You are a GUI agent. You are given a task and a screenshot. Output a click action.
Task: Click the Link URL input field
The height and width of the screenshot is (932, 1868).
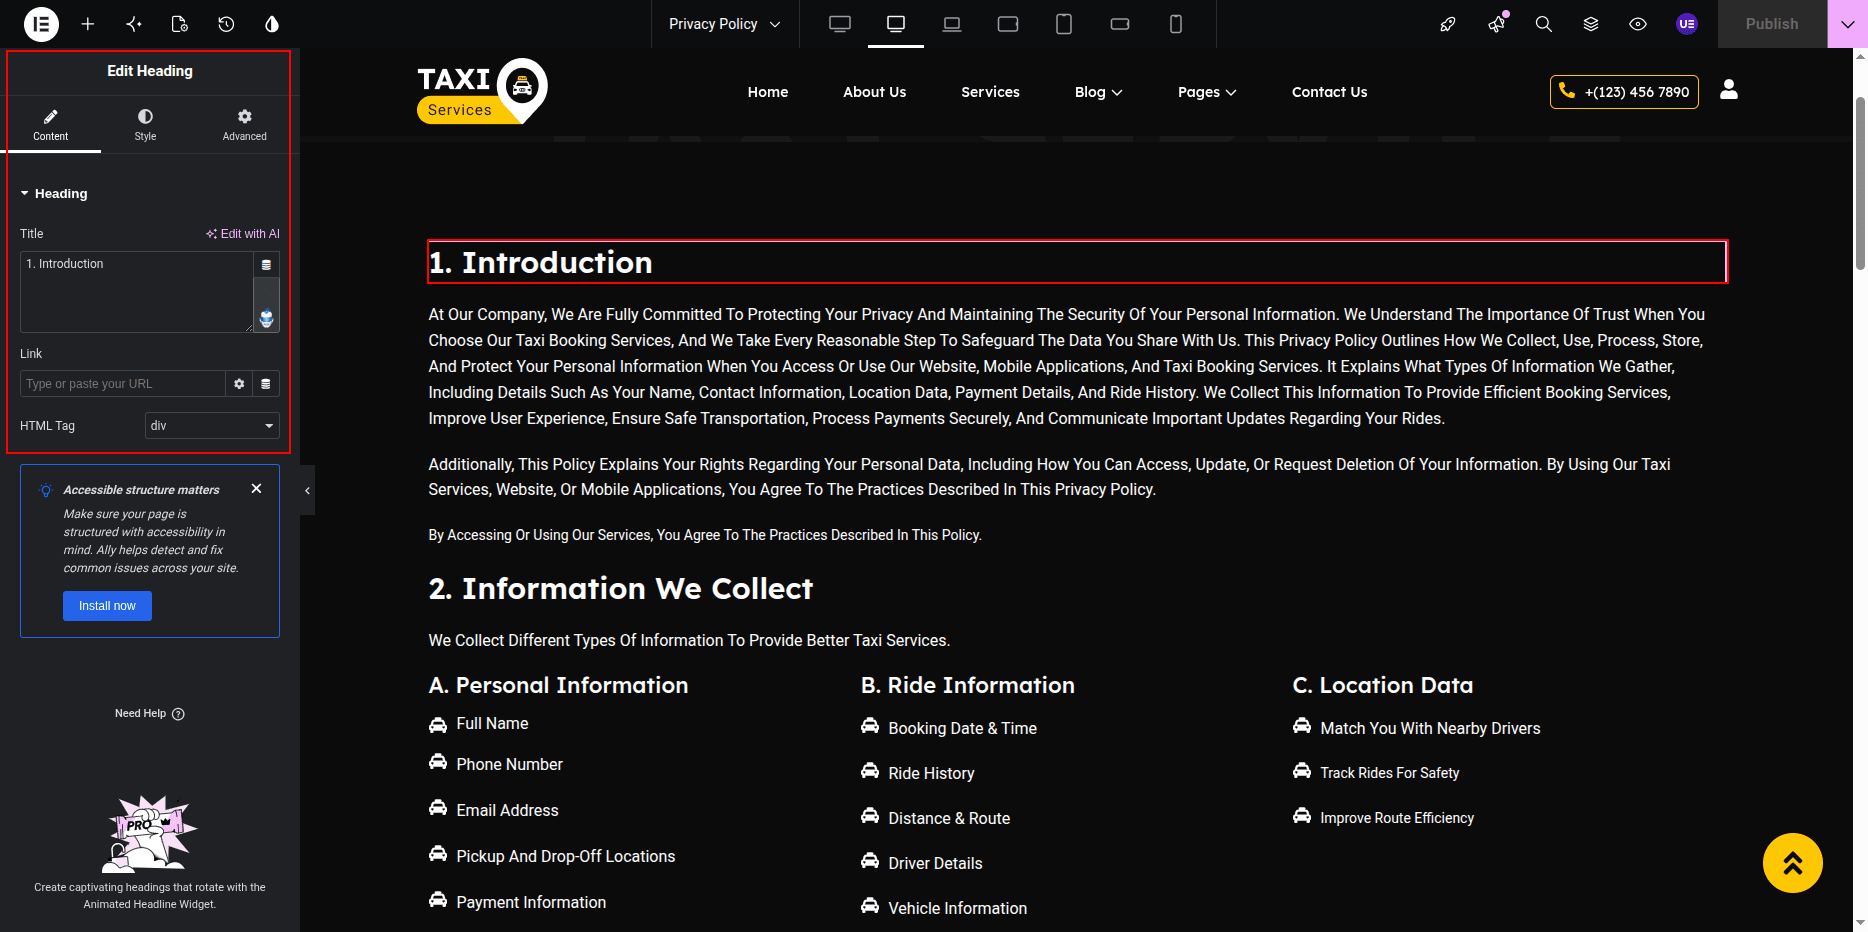122,384
